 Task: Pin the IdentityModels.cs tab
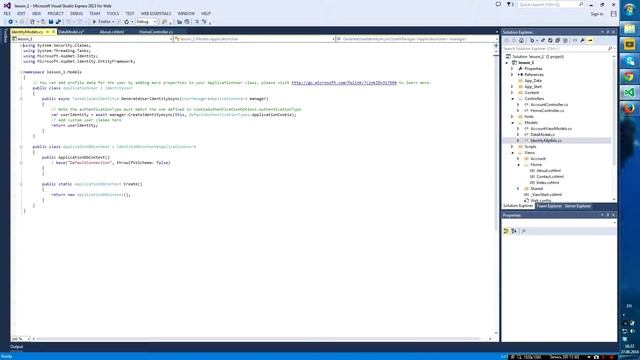pos(47,32)
